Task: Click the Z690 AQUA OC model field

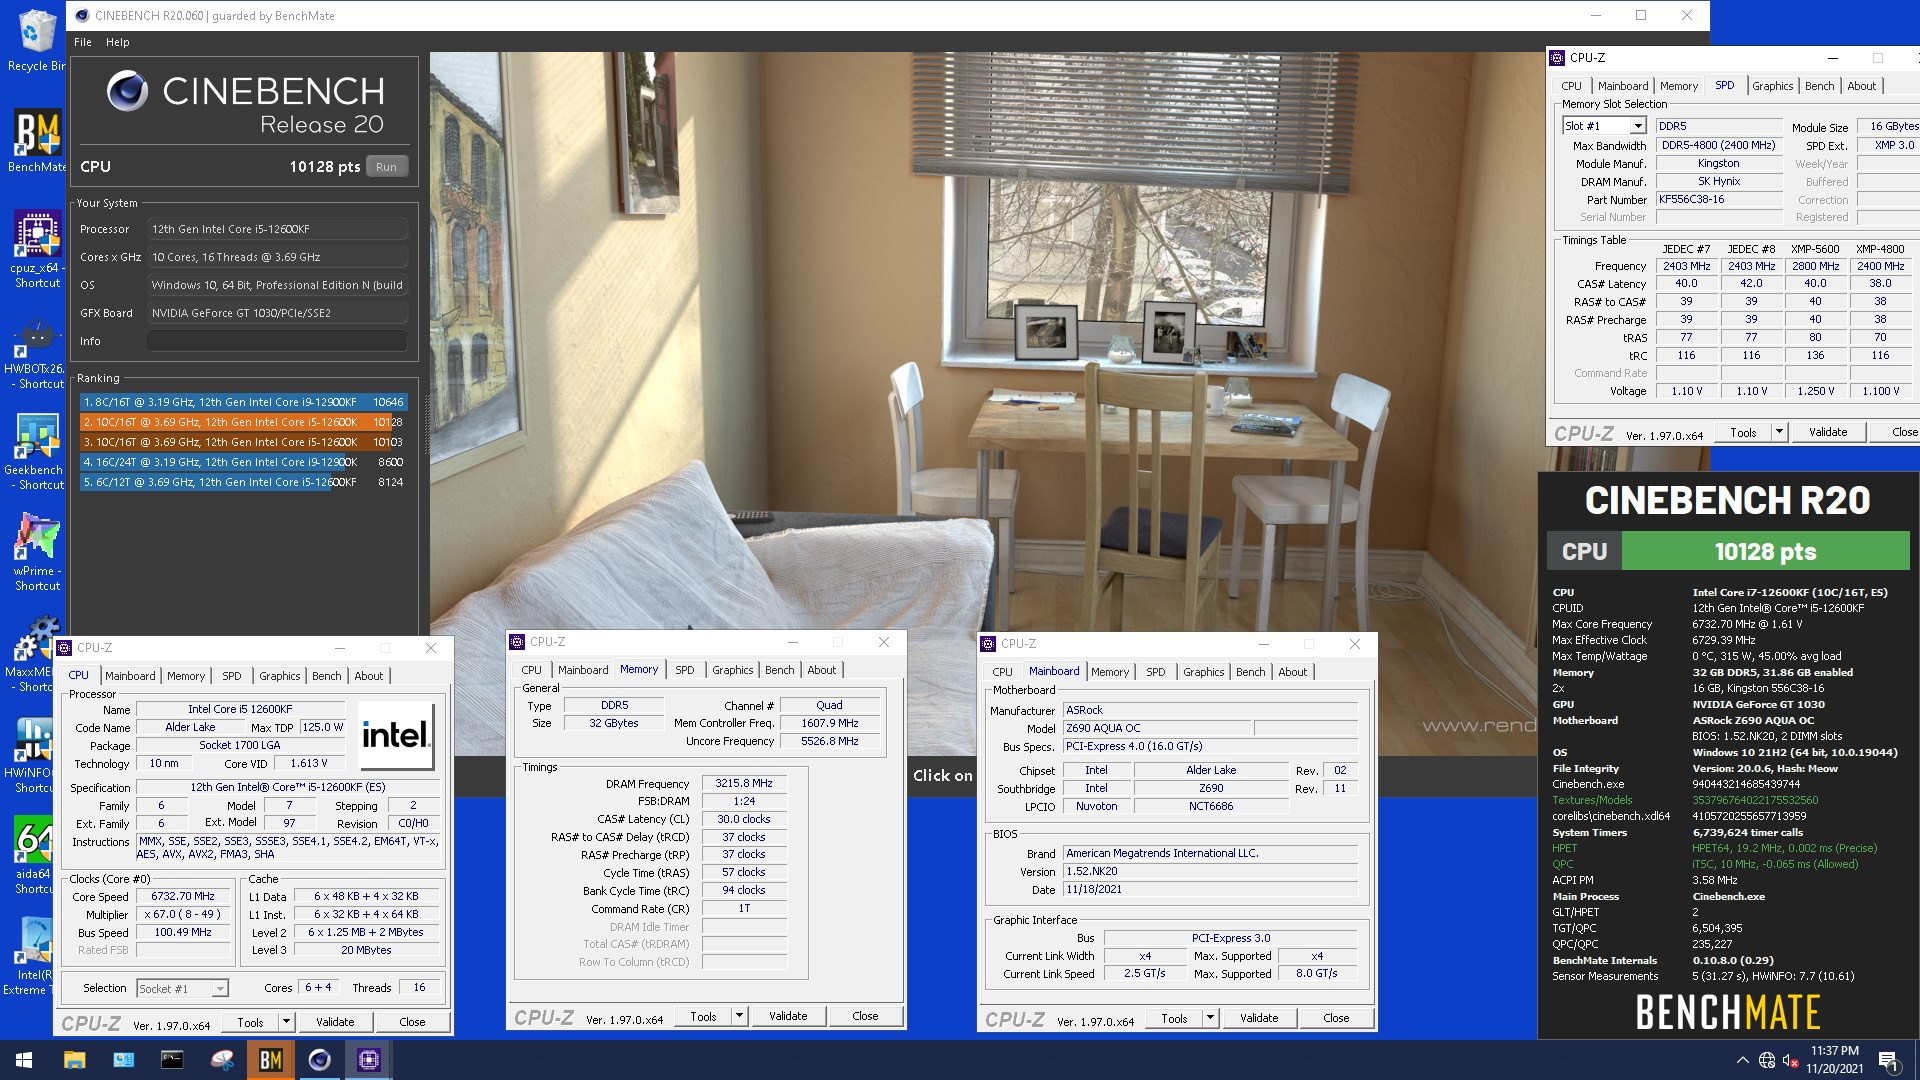Action: point(1156,728)
